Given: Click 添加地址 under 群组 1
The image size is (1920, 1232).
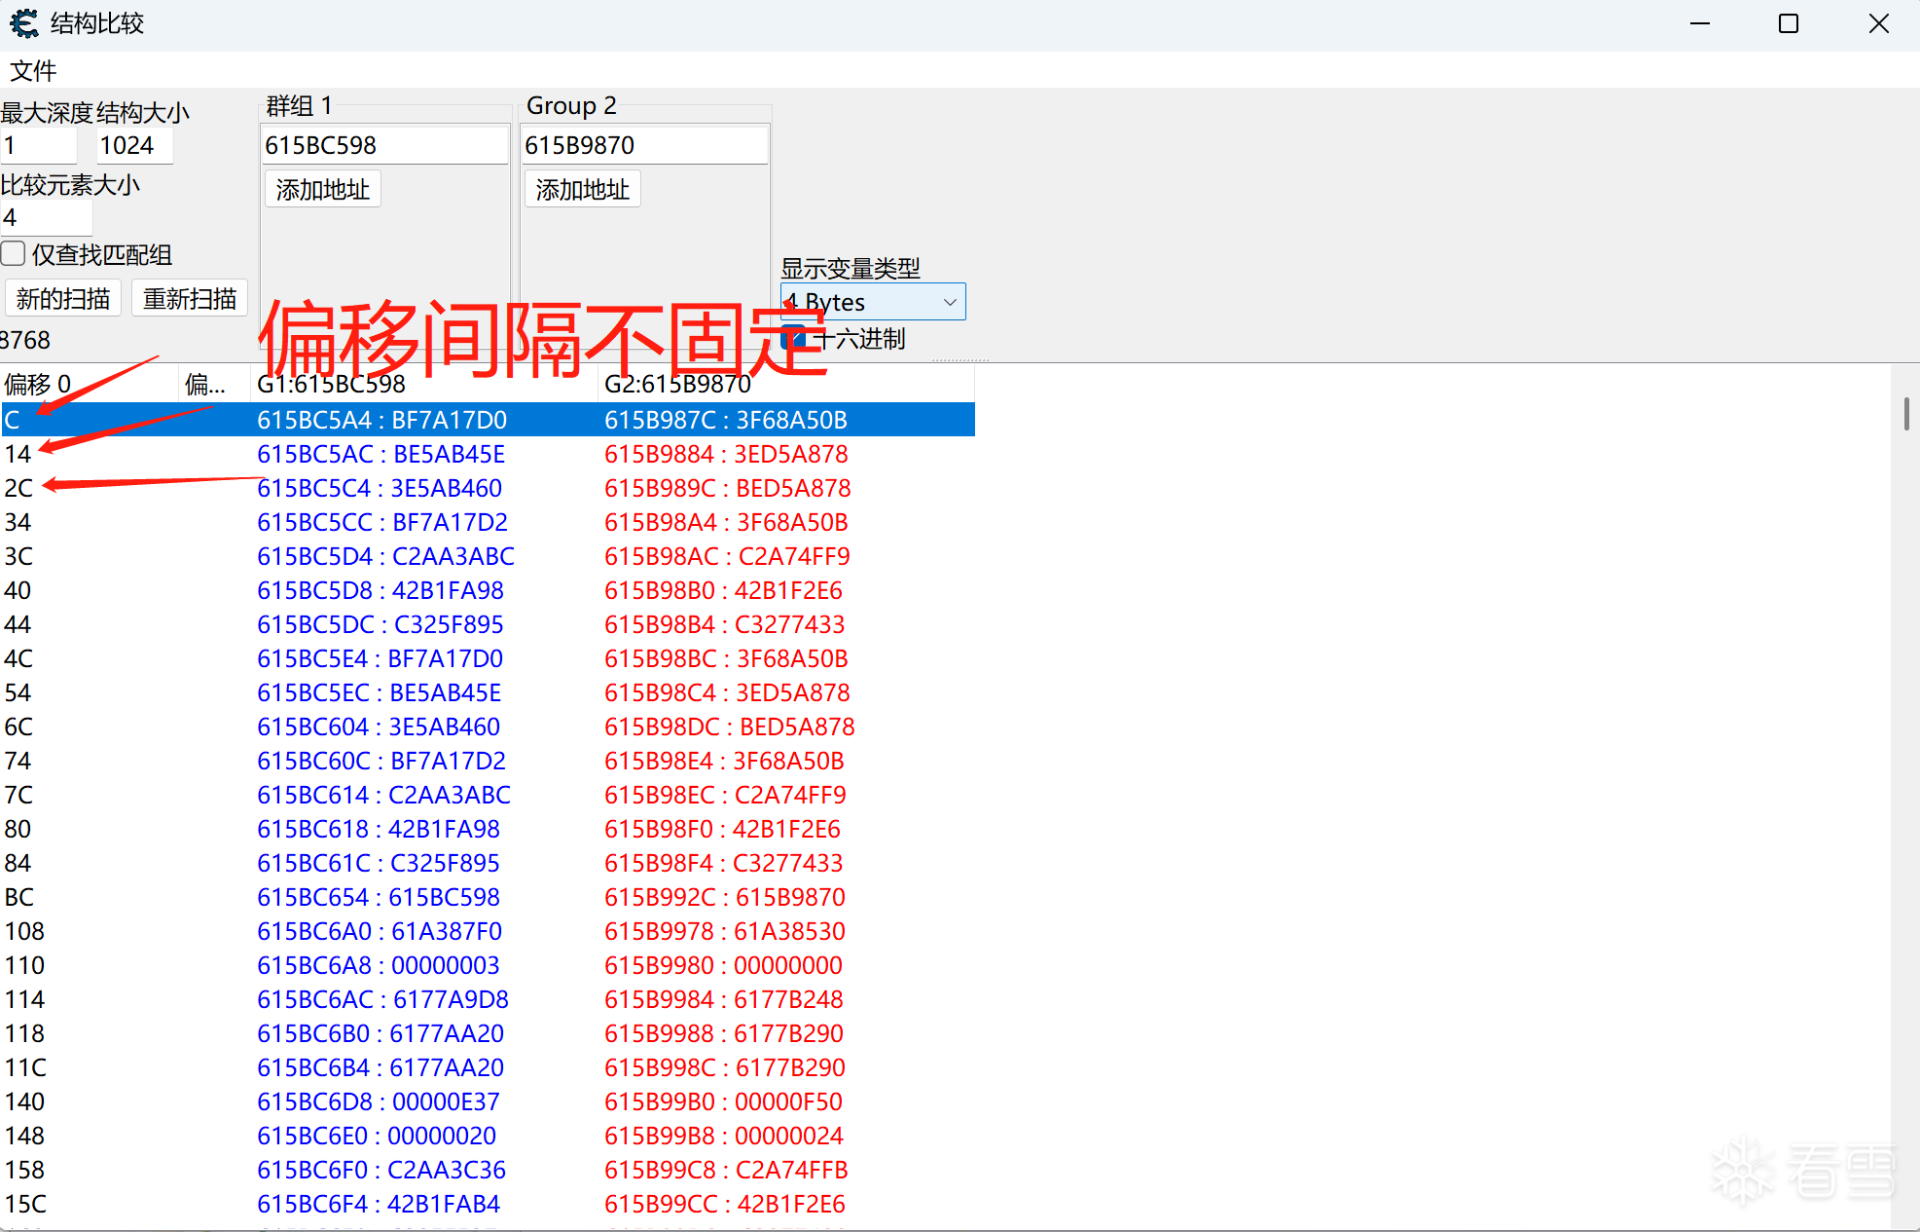Looking at the screenshot, I should click(x=322, y=190).
